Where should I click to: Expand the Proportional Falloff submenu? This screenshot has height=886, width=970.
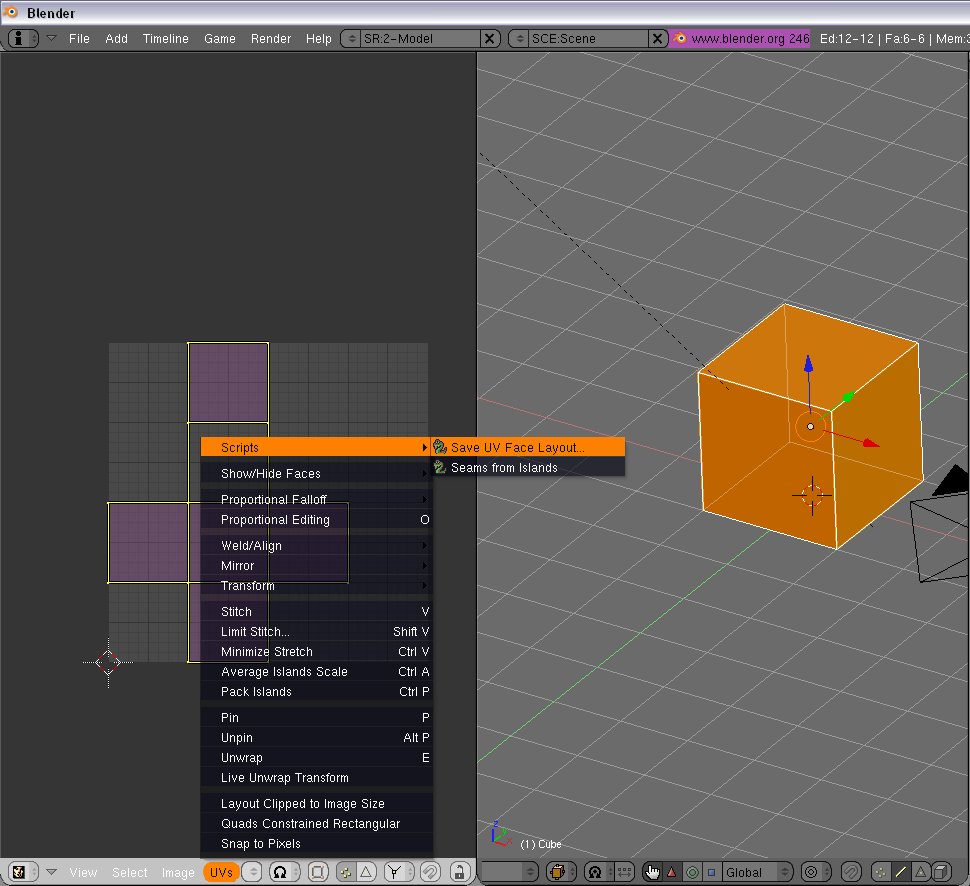pyautogui.click(x=316, y=499)
